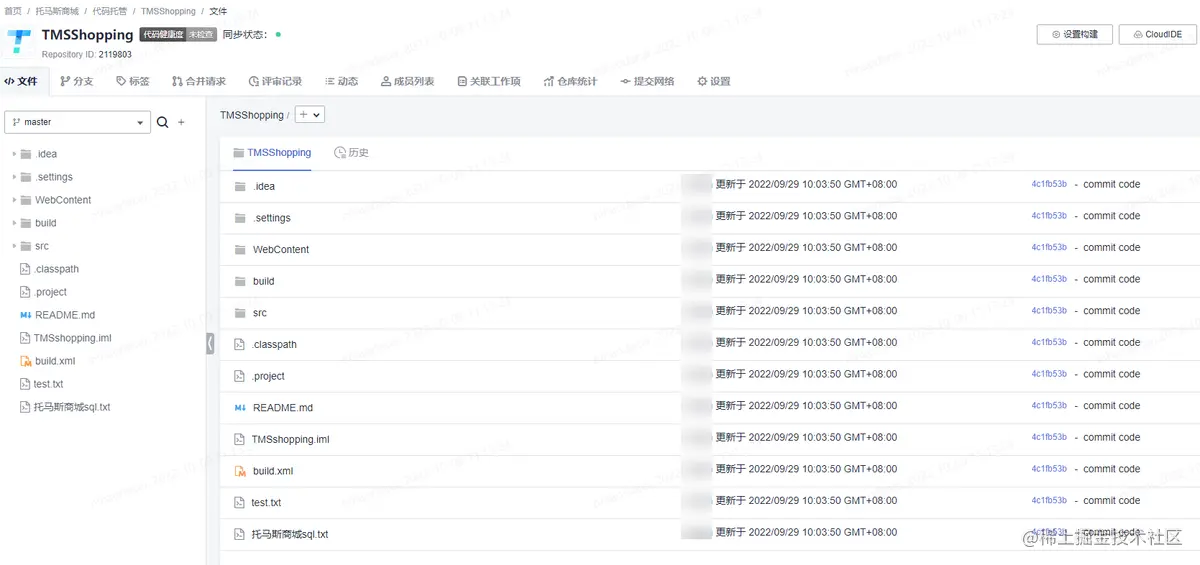Viewport: 1200px width, 565px height.
Task: Open the WebContent folder name in table
Action: pyautogui.click(x=281, y=250)
